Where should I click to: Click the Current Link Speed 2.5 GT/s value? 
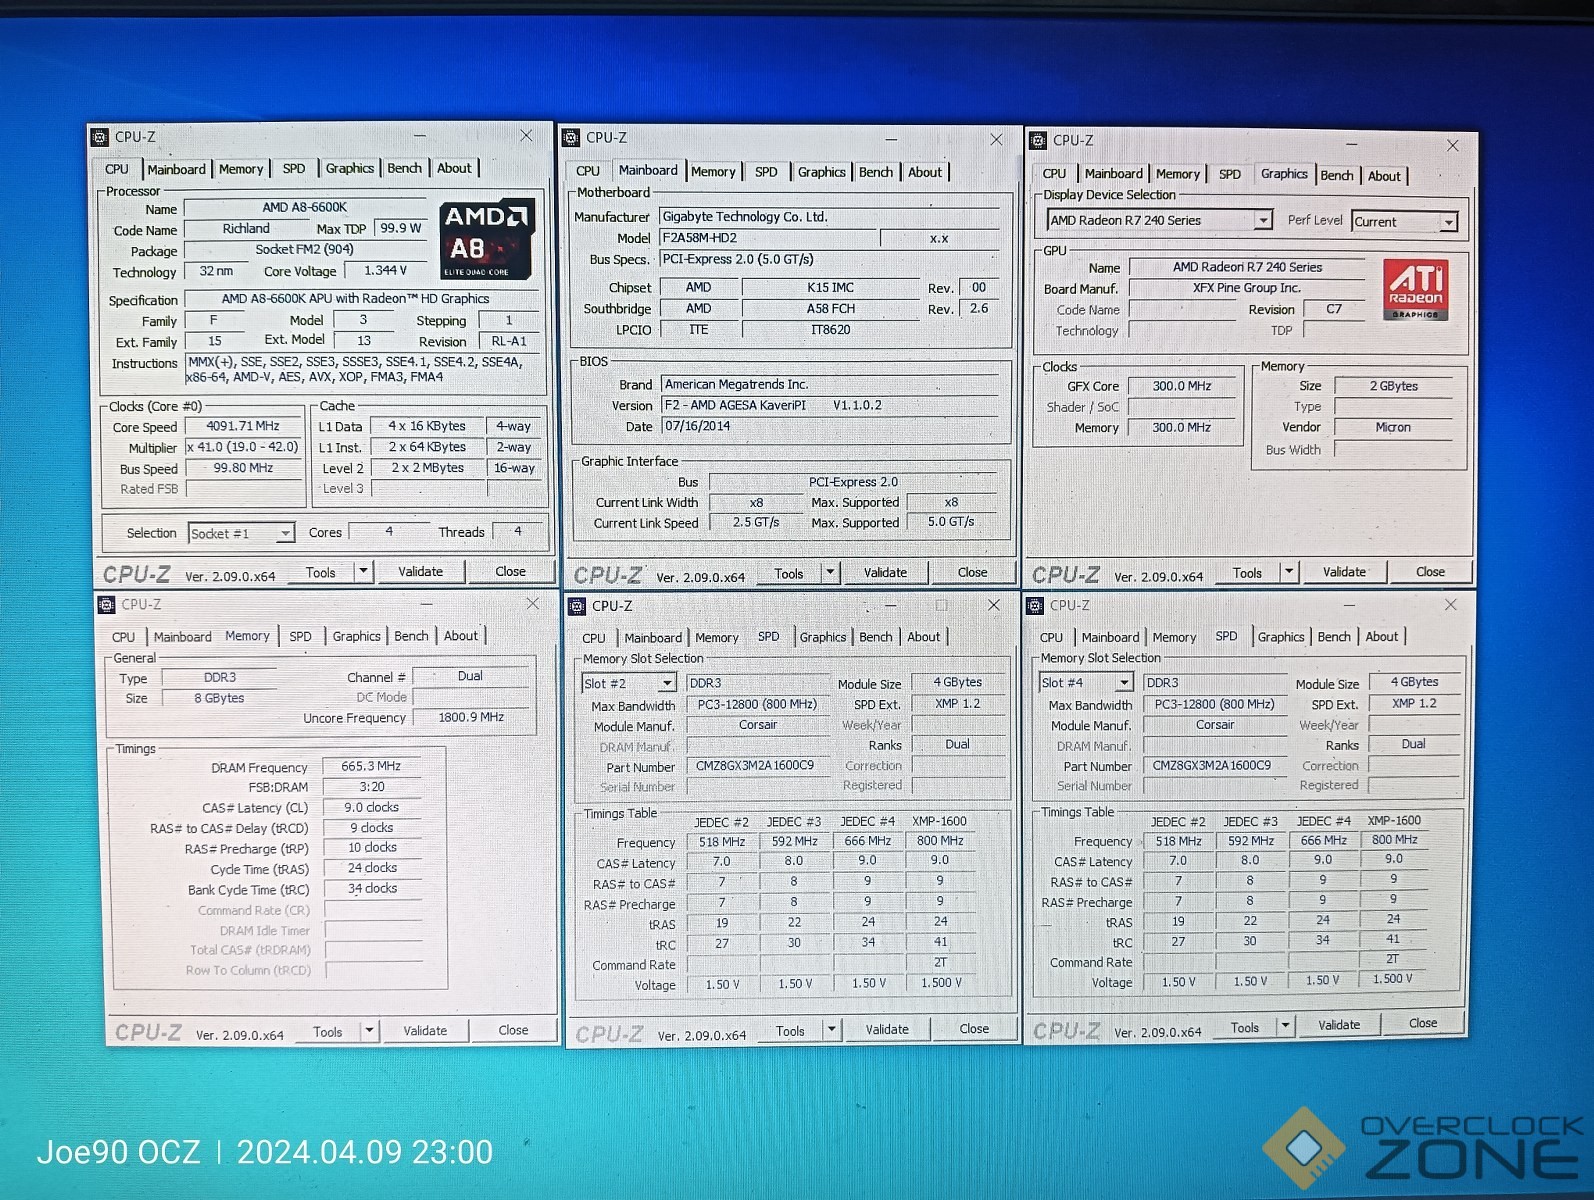[756, 522]
